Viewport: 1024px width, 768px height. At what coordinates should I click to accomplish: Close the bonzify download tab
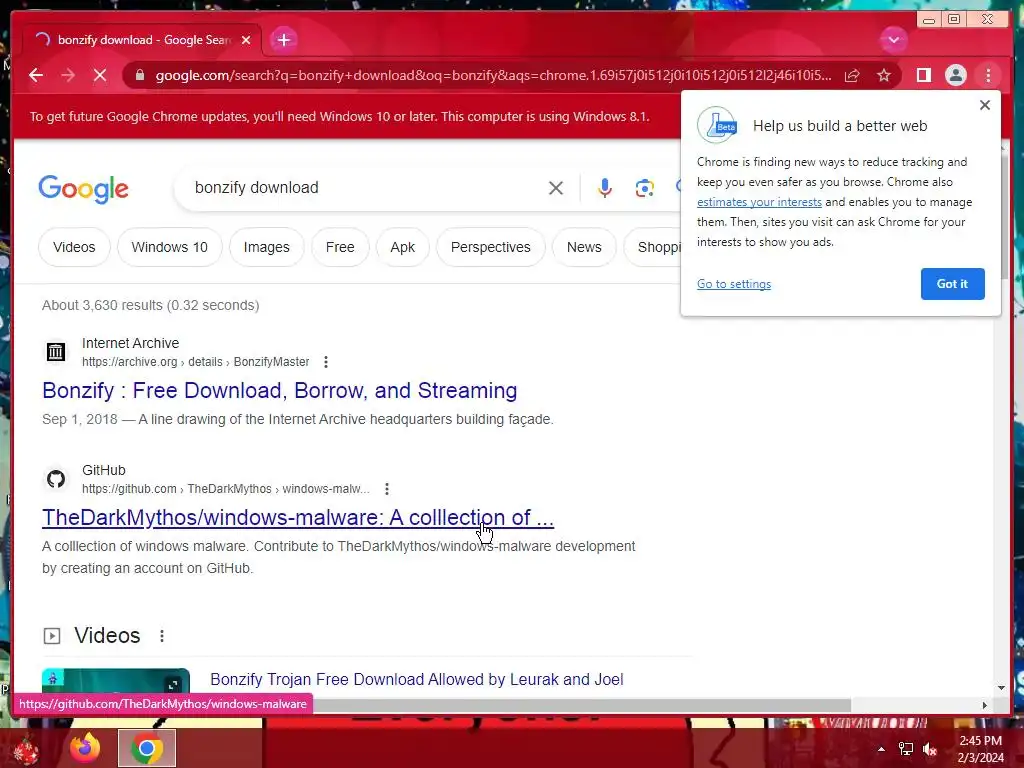[246, 40]
